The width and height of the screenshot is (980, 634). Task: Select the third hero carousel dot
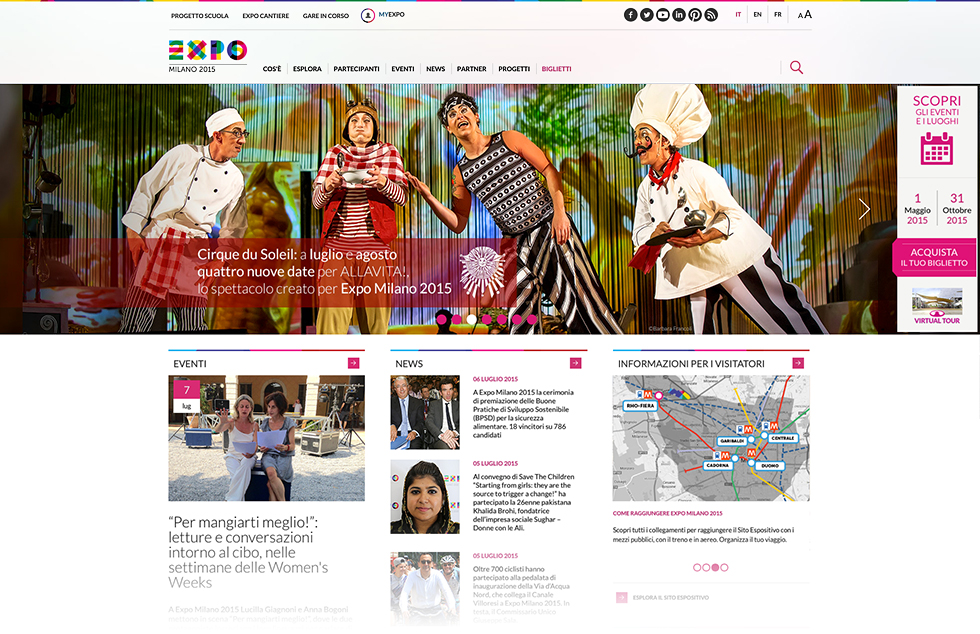click(471, 320)
